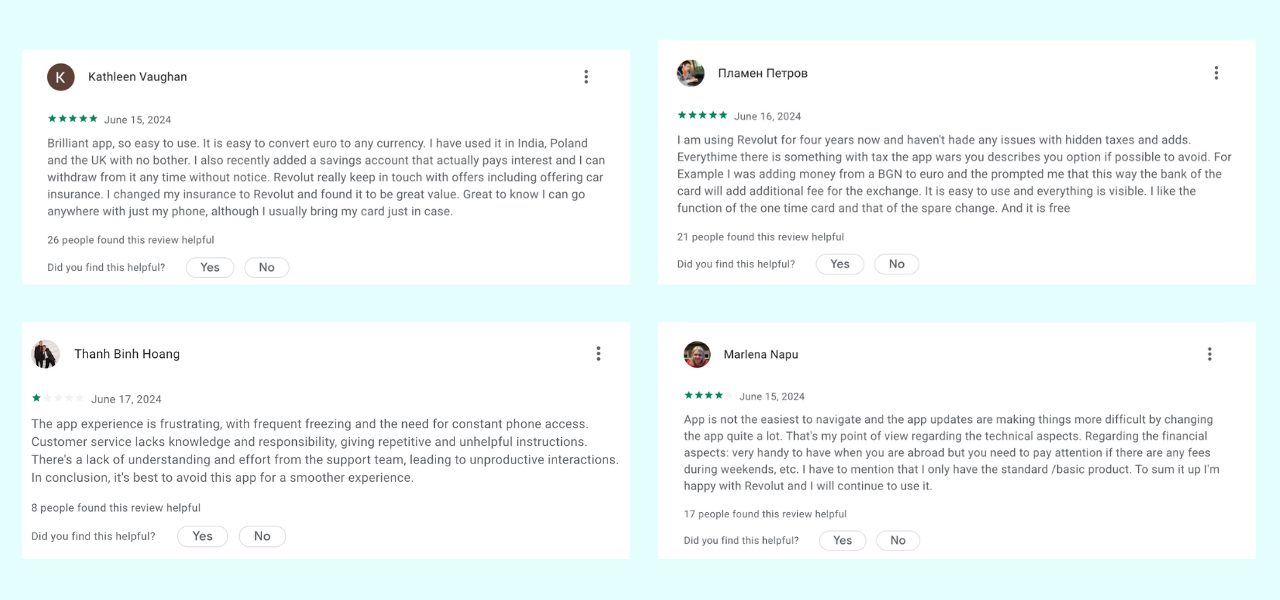
Task: Click No on Marlena Napu's review
Action: click(898, 540)
